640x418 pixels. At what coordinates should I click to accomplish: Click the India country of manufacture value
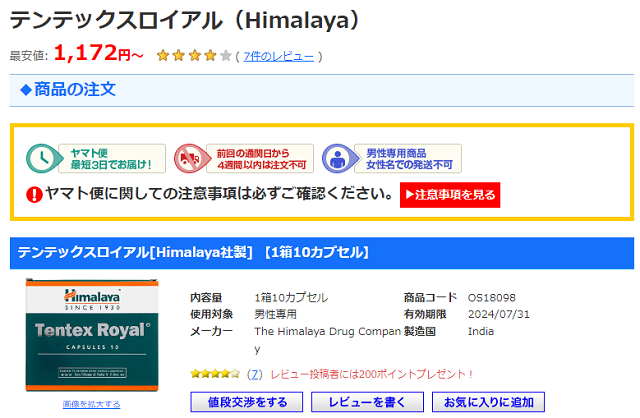pos(480,331)
